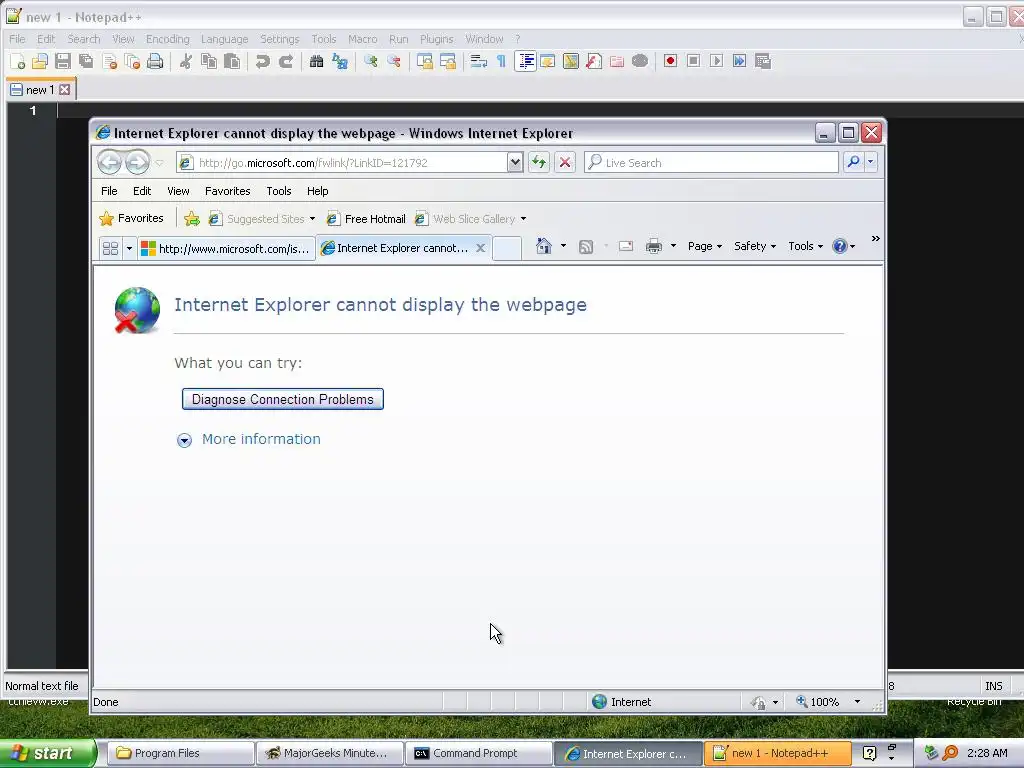
Task: Click Paste icon in Notepad++ toolbar
Action: click(x=232, y=61)
